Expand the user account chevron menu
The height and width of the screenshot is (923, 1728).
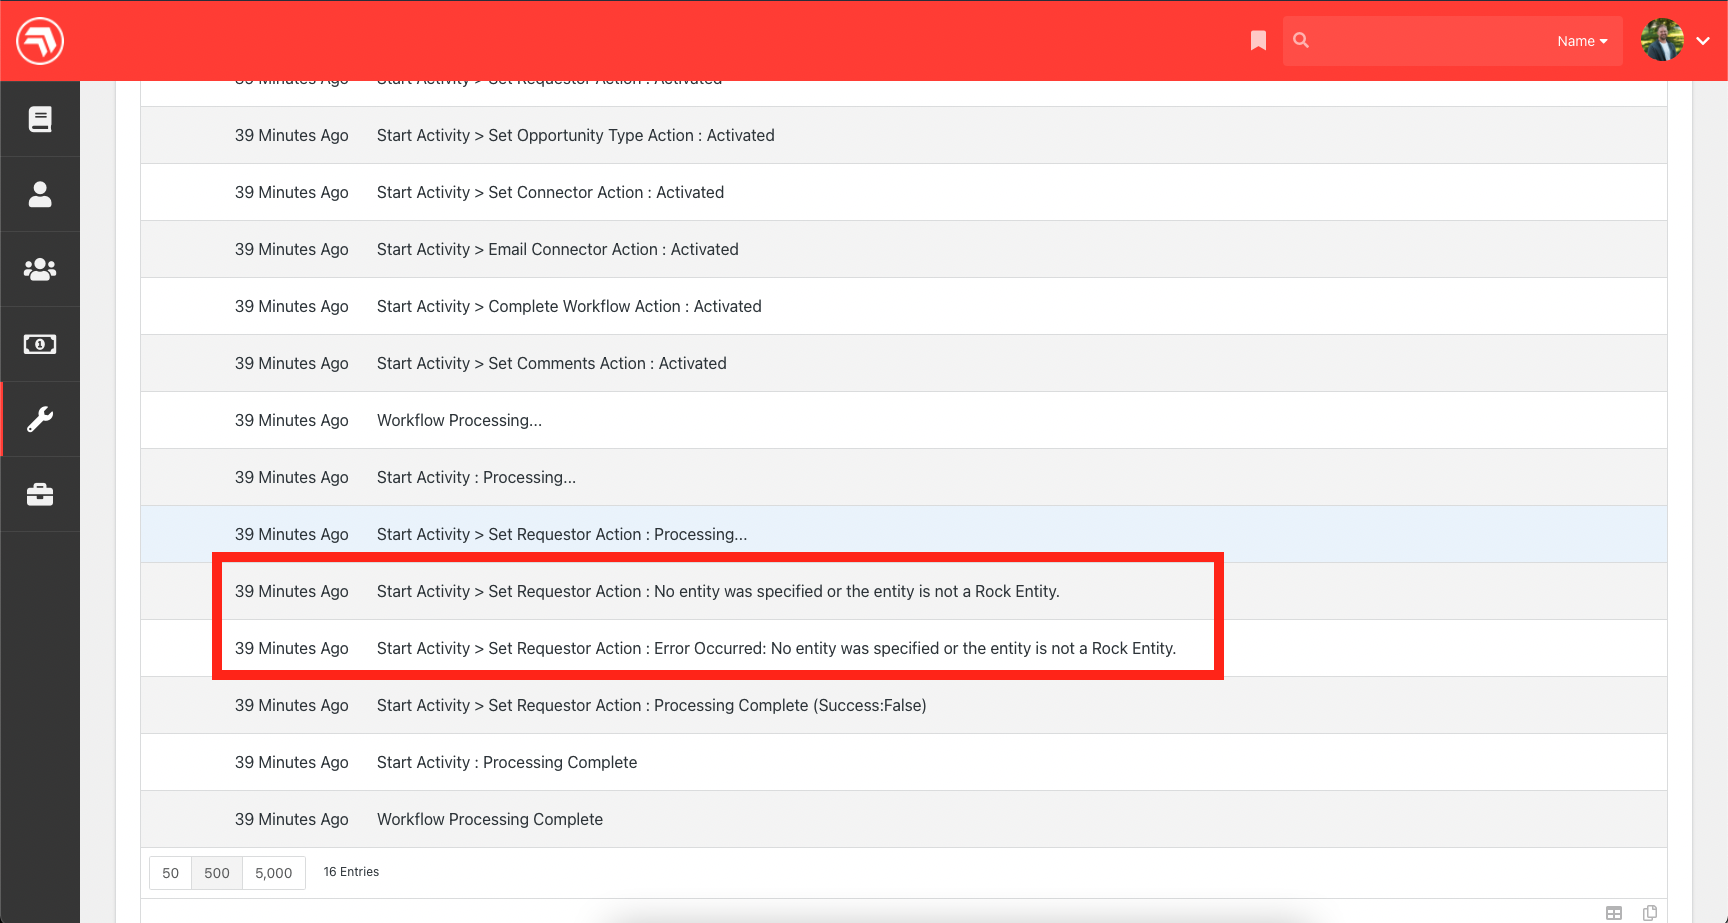[x=1704, y=41]
